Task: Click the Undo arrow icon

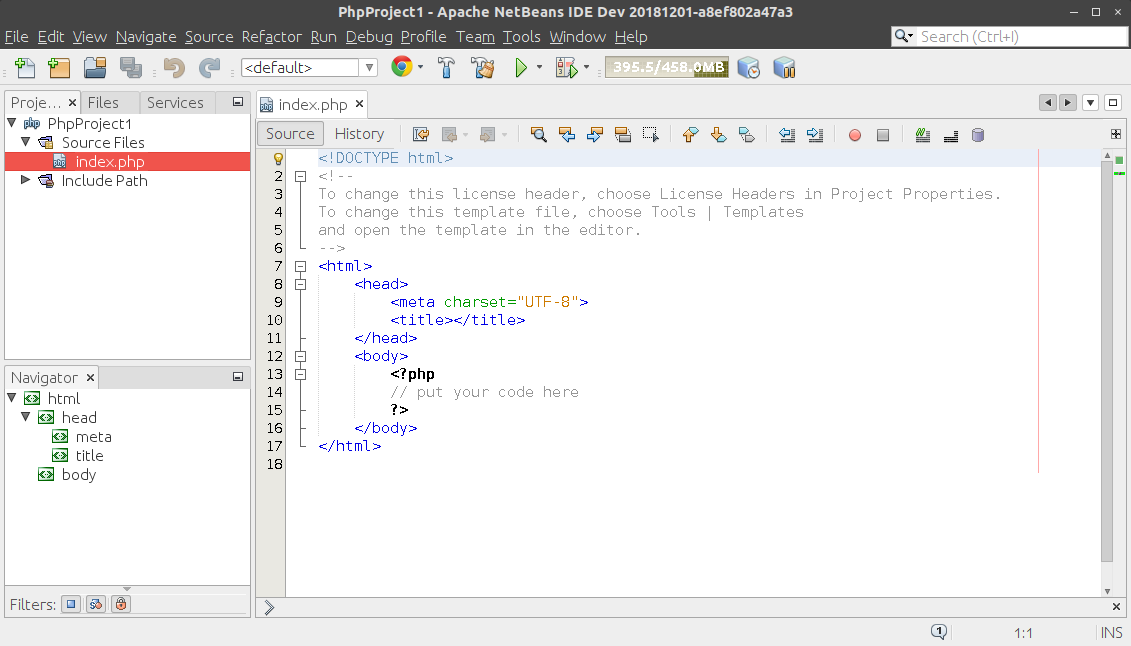Action: point(174,68)
